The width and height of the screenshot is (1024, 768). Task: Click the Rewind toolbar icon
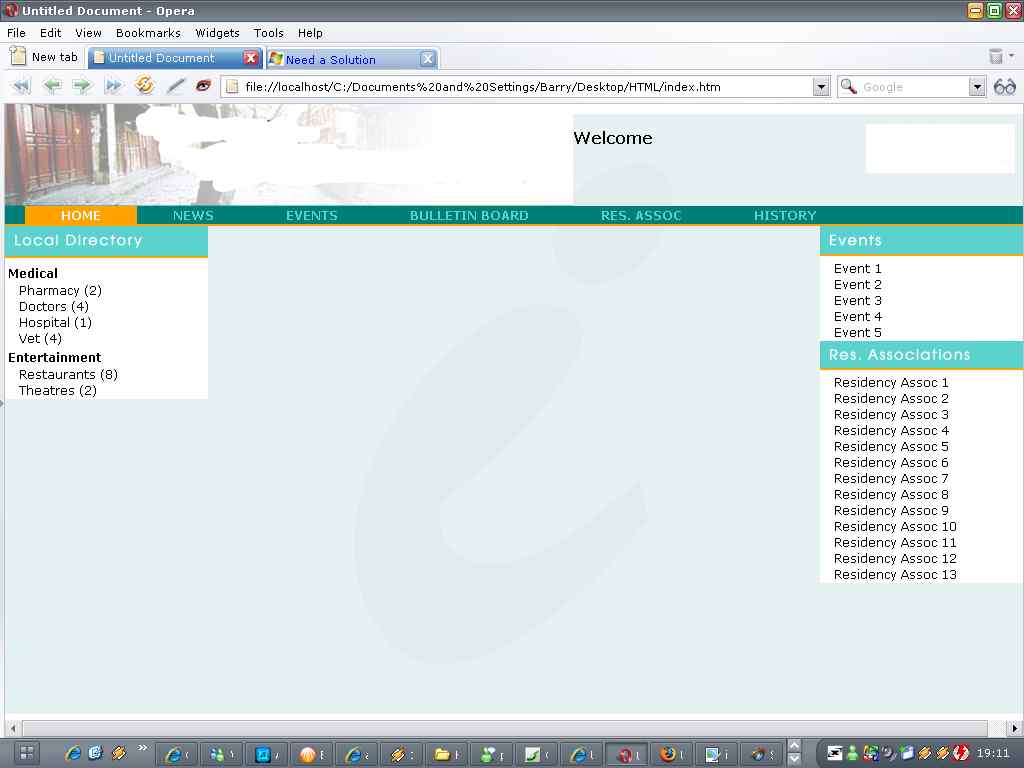pyautogui.click(x=21, y=86)
